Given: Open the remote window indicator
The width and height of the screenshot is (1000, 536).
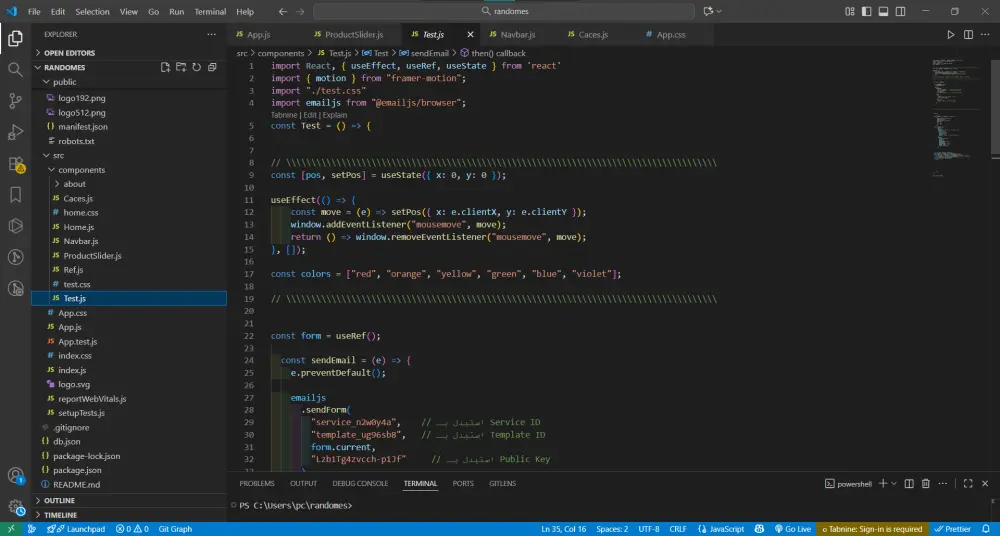Looking at the screenshot, I should pos(11,529).
